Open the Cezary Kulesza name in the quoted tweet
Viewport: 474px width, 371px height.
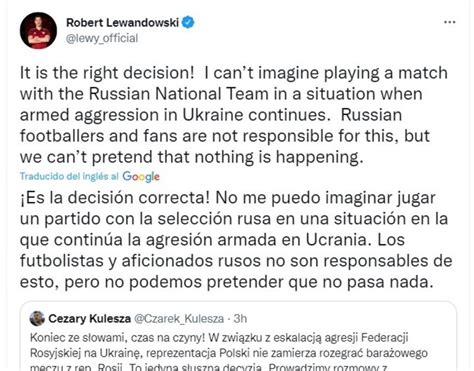coord(89,319)
